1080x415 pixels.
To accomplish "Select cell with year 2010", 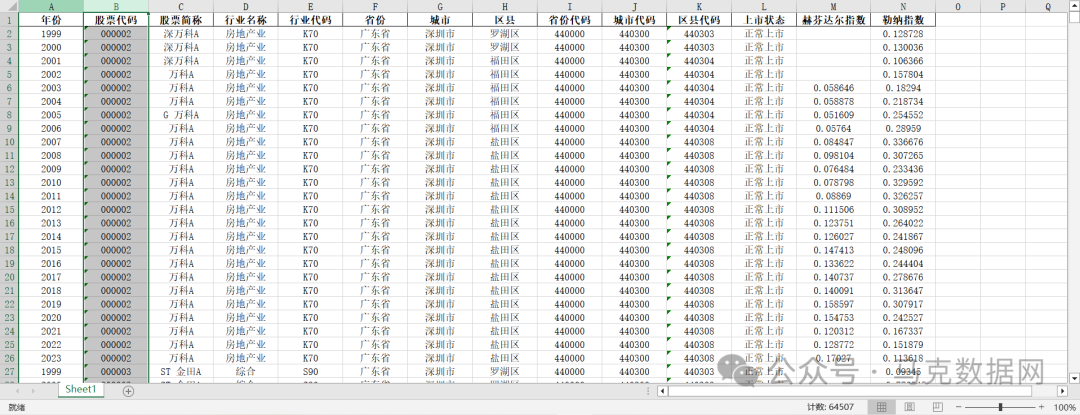I will click(x=51, y=182).
